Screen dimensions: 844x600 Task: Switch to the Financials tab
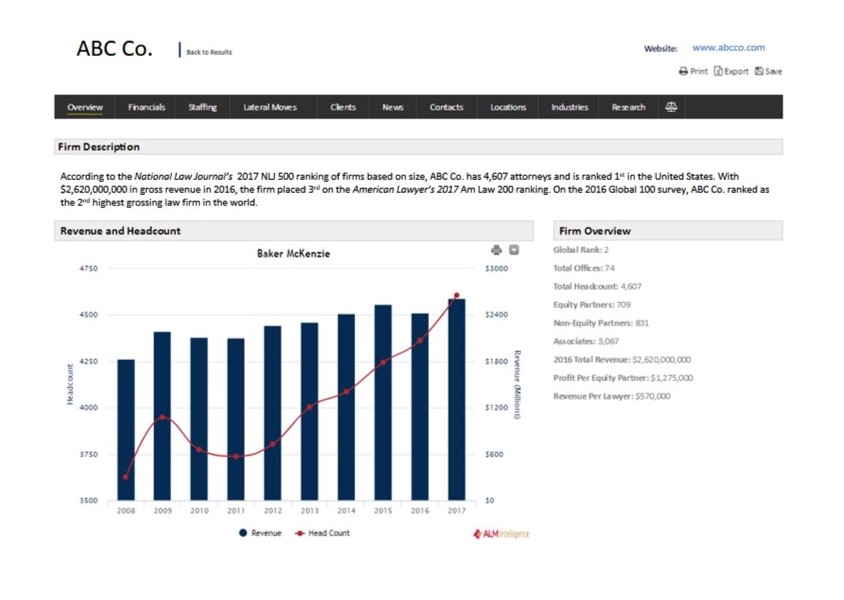click(x=146, y=107)
